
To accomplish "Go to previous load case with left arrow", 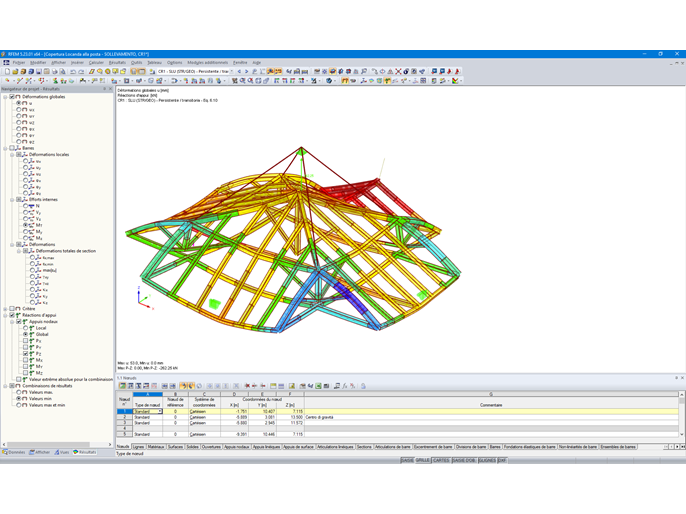I will tap(239, 71).
